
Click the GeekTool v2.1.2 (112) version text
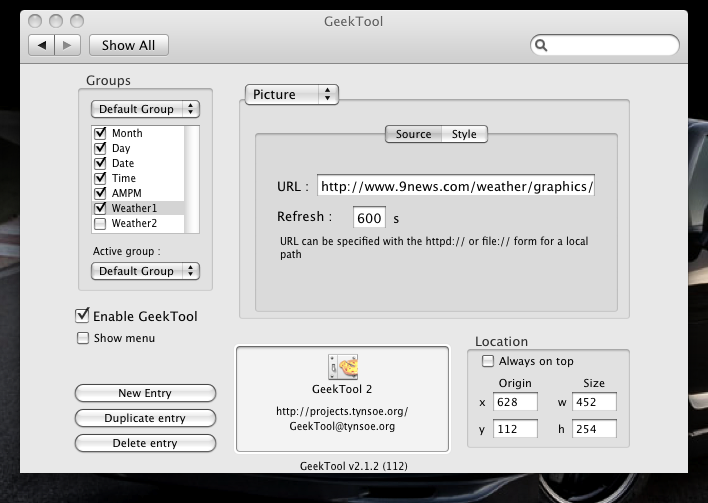[x=354, y=466]
